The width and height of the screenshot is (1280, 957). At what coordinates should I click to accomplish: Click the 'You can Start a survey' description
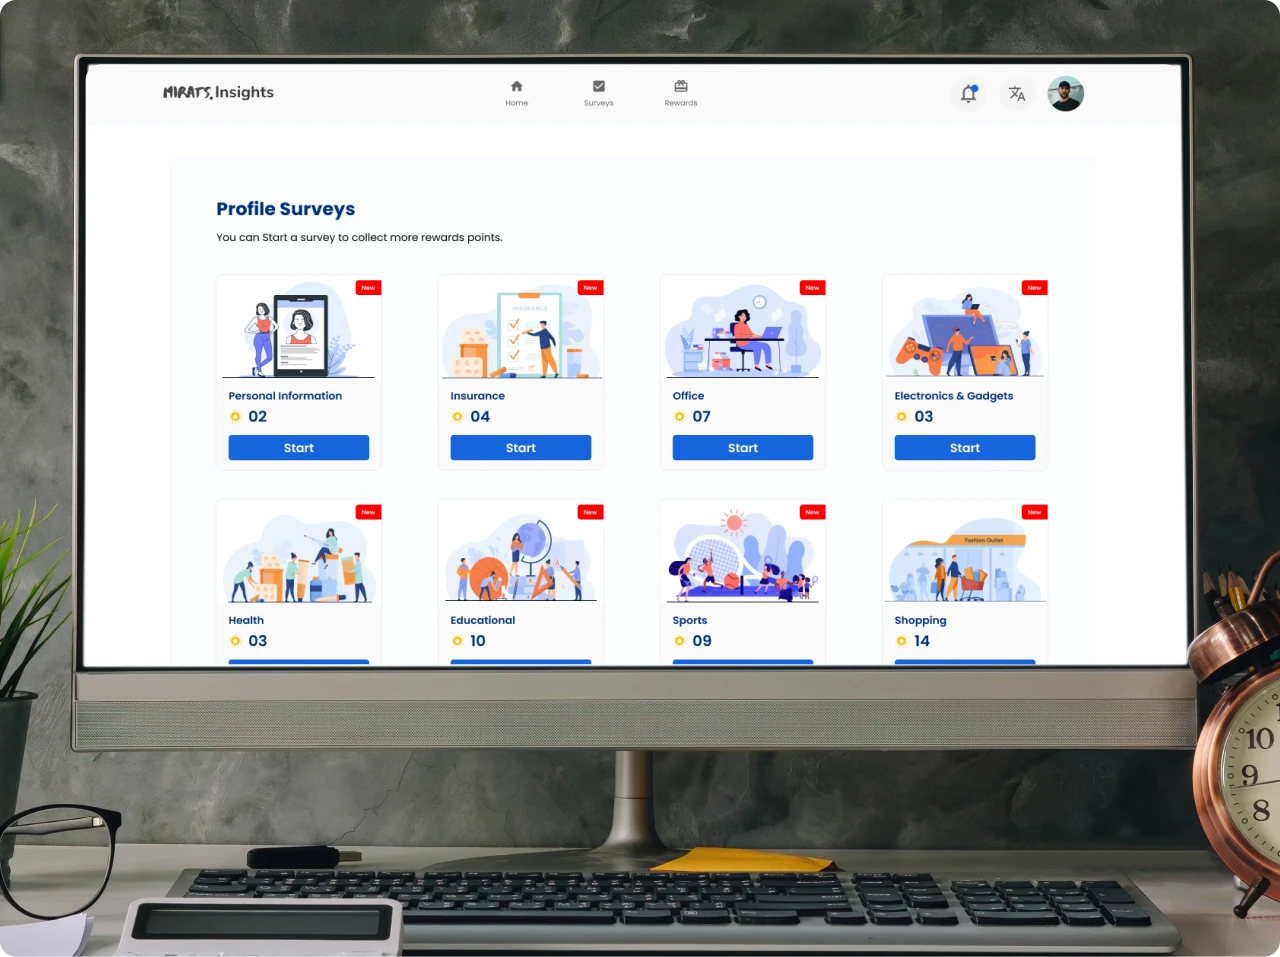click(x=359, y=238)
